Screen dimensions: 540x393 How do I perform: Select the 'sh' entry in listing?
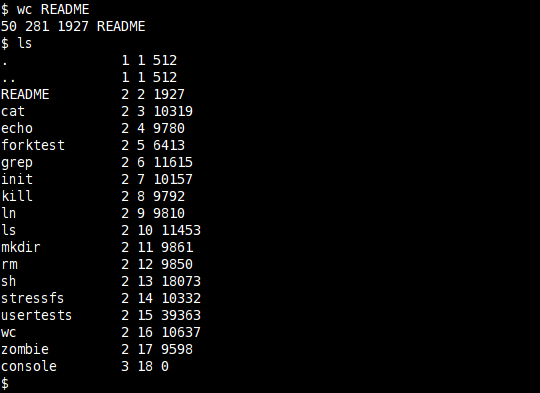(x=9, y=281)
